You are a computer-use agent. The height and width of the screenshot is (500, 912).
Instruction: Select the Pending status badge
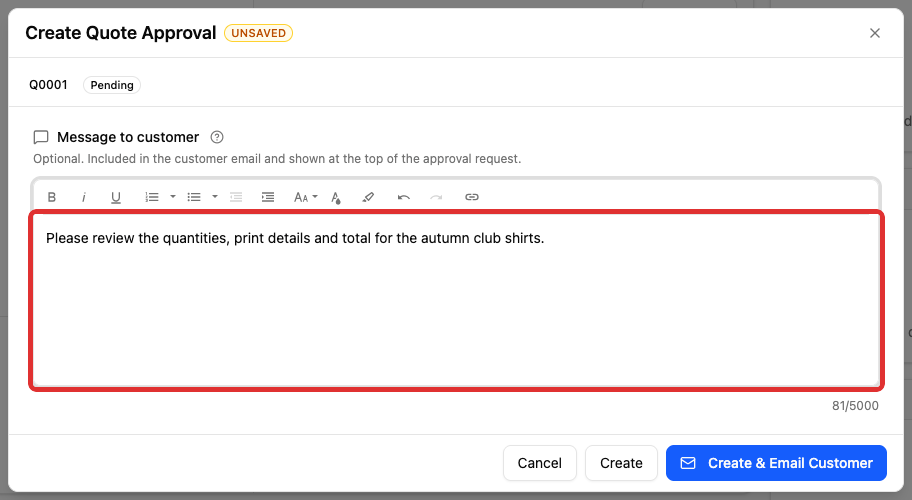click(x=112, y=85)
